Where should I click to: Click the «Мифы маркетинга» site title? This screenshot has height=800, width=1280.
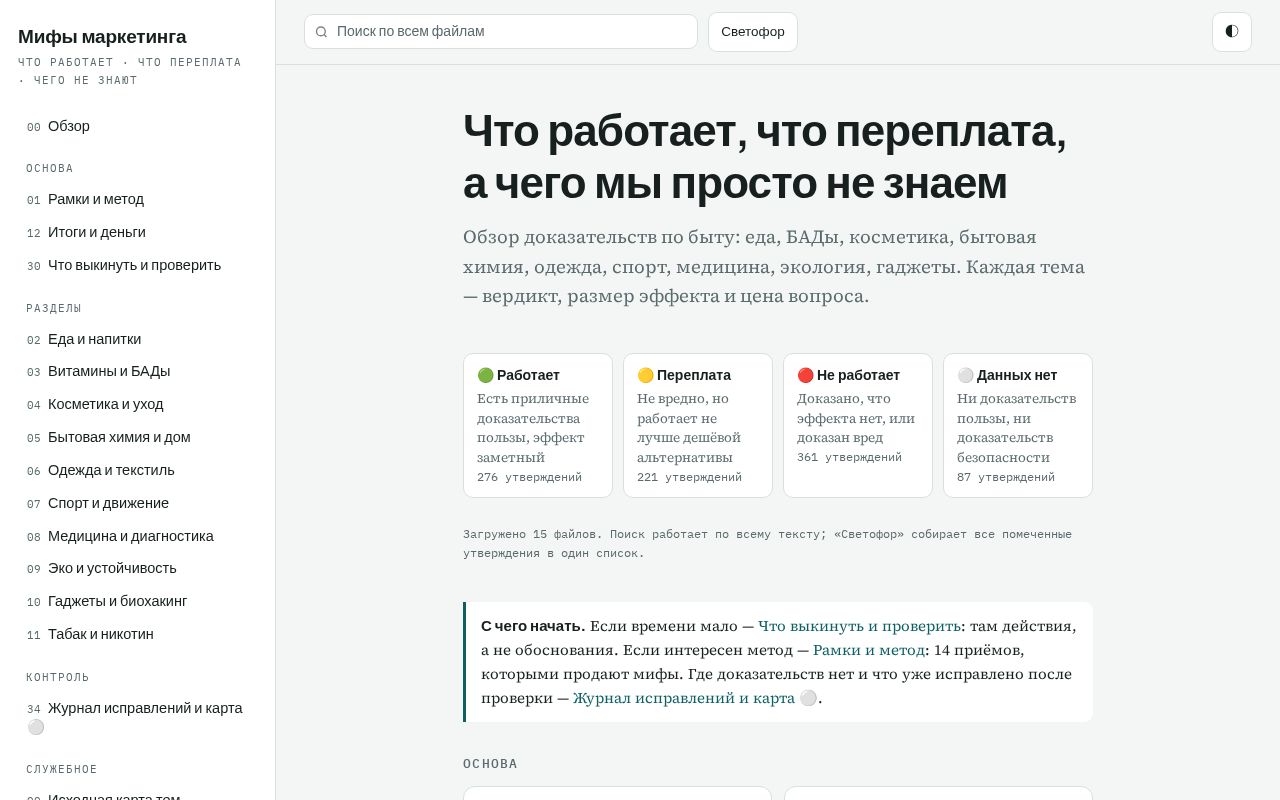(102, 37)
